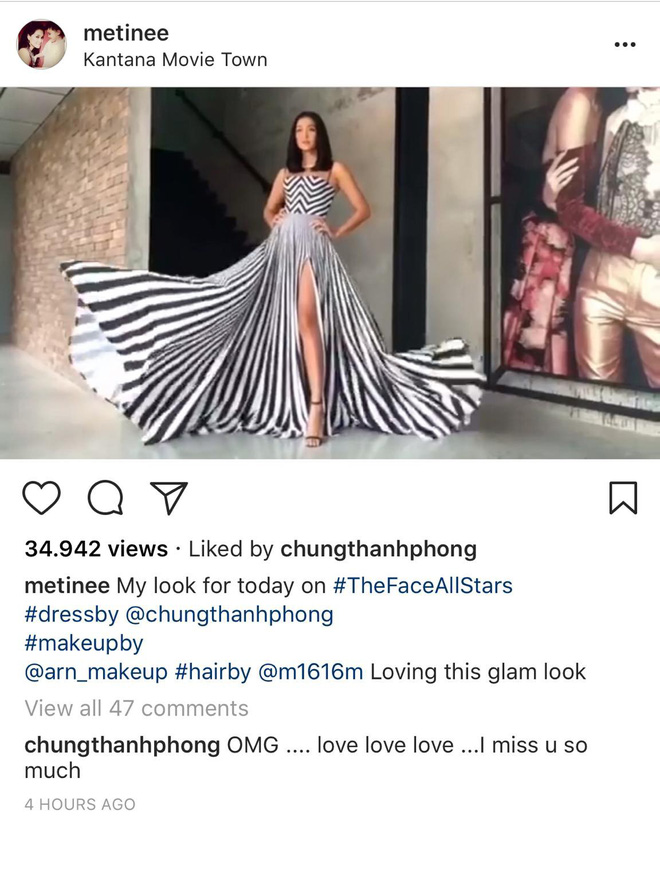Open metinee username in caption

click(67, 586)
